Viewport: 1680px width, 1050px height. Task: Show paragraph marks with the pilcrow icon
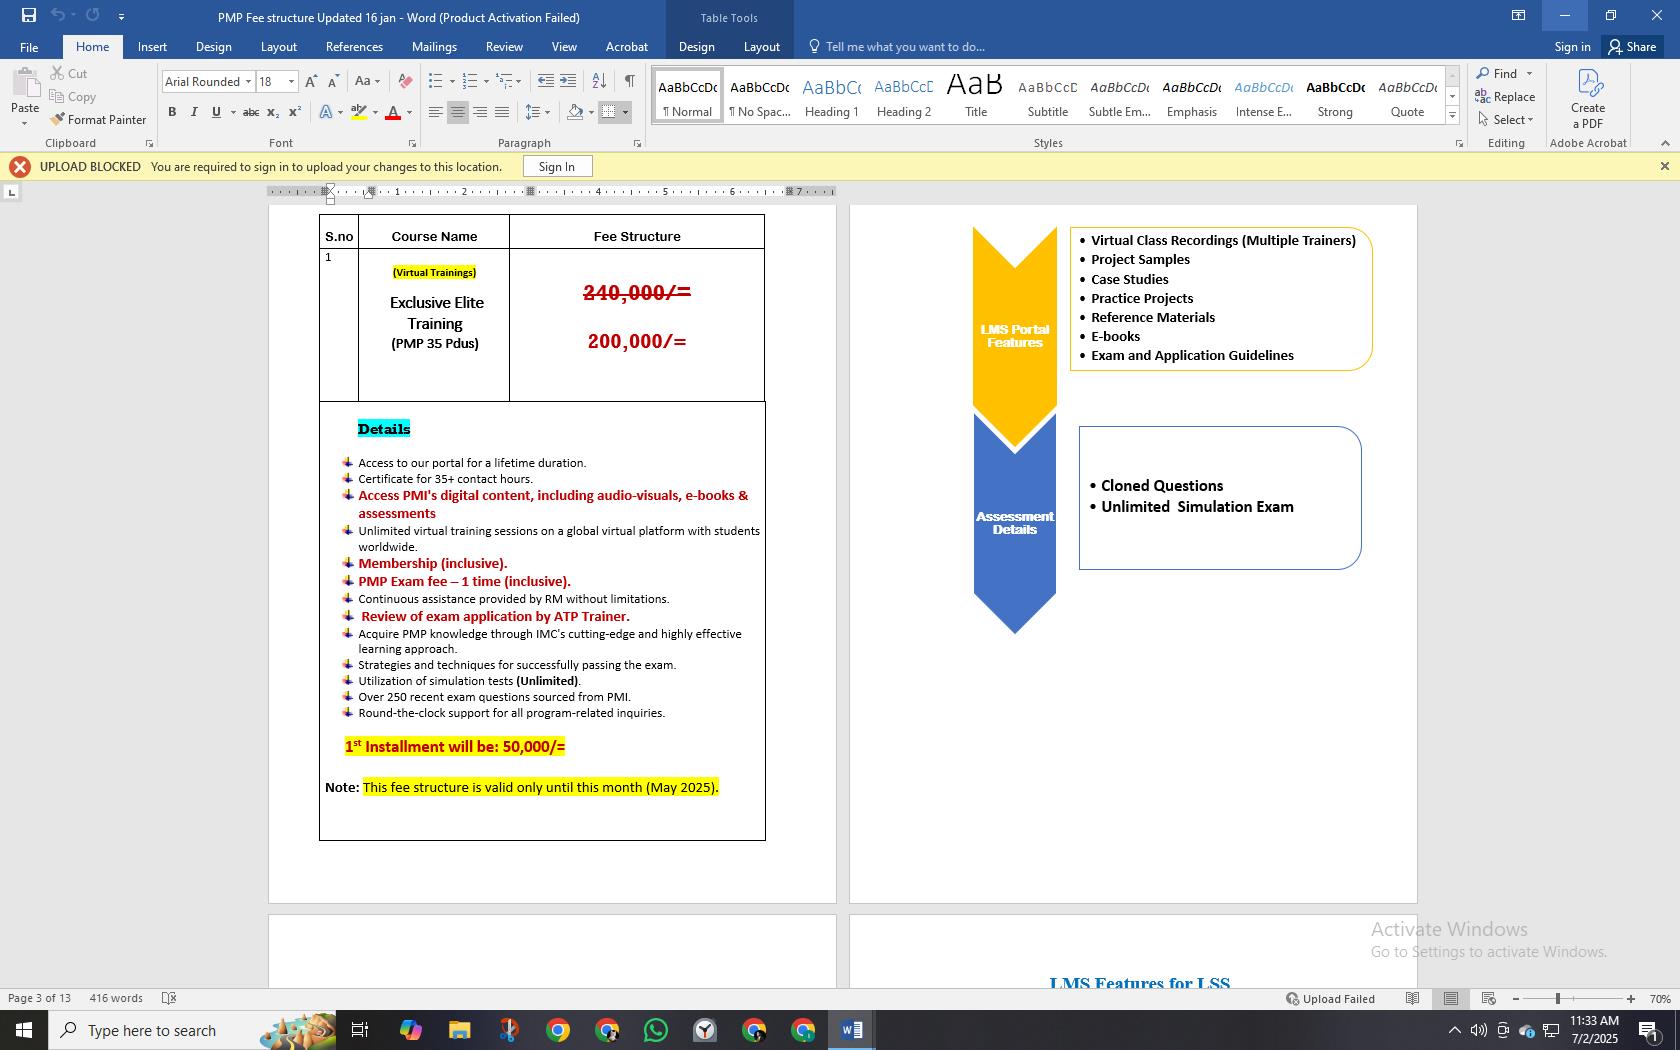[629, 81]
